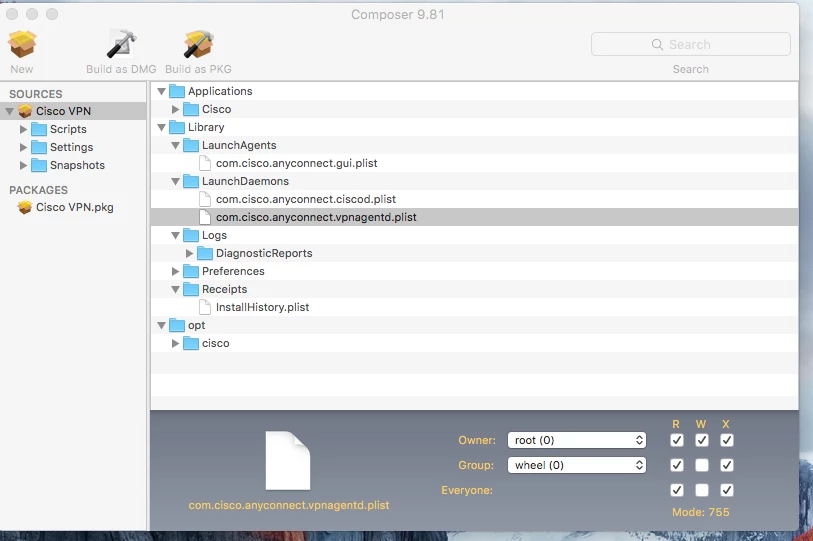Toggle Owner read permission checkbox
This screenshot has height=541, width=813.
677,440
